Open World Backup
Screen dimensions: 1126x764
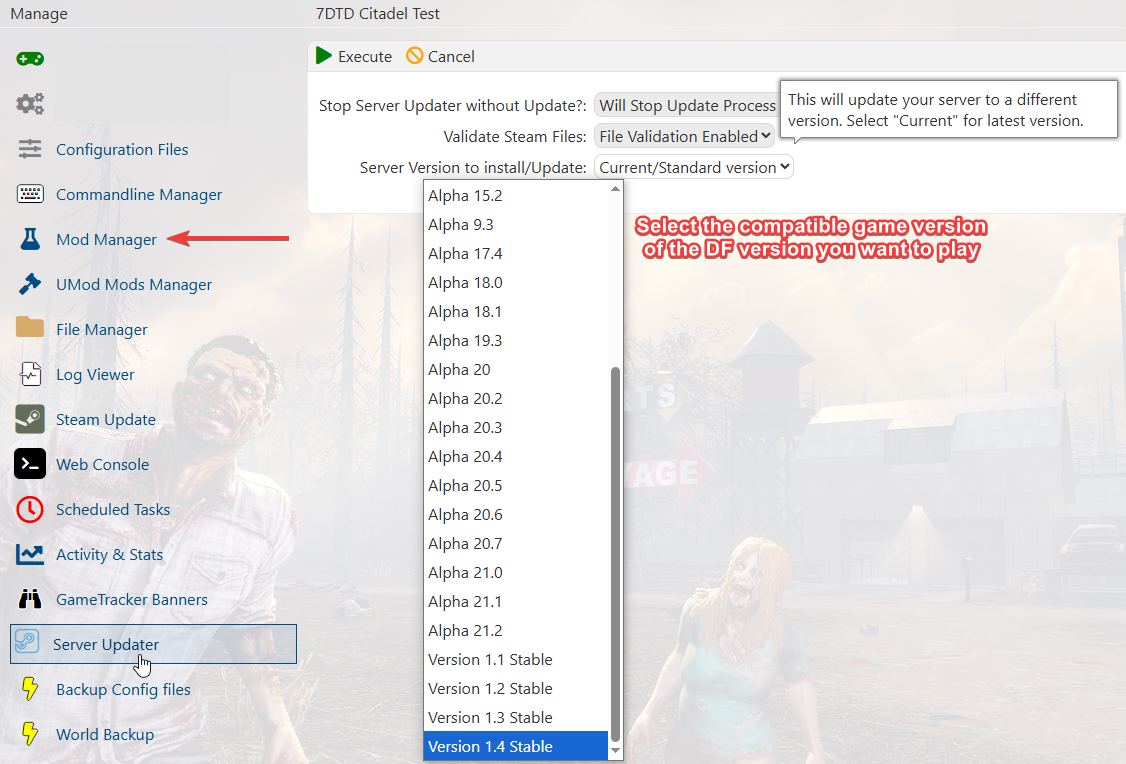[106, 735]
